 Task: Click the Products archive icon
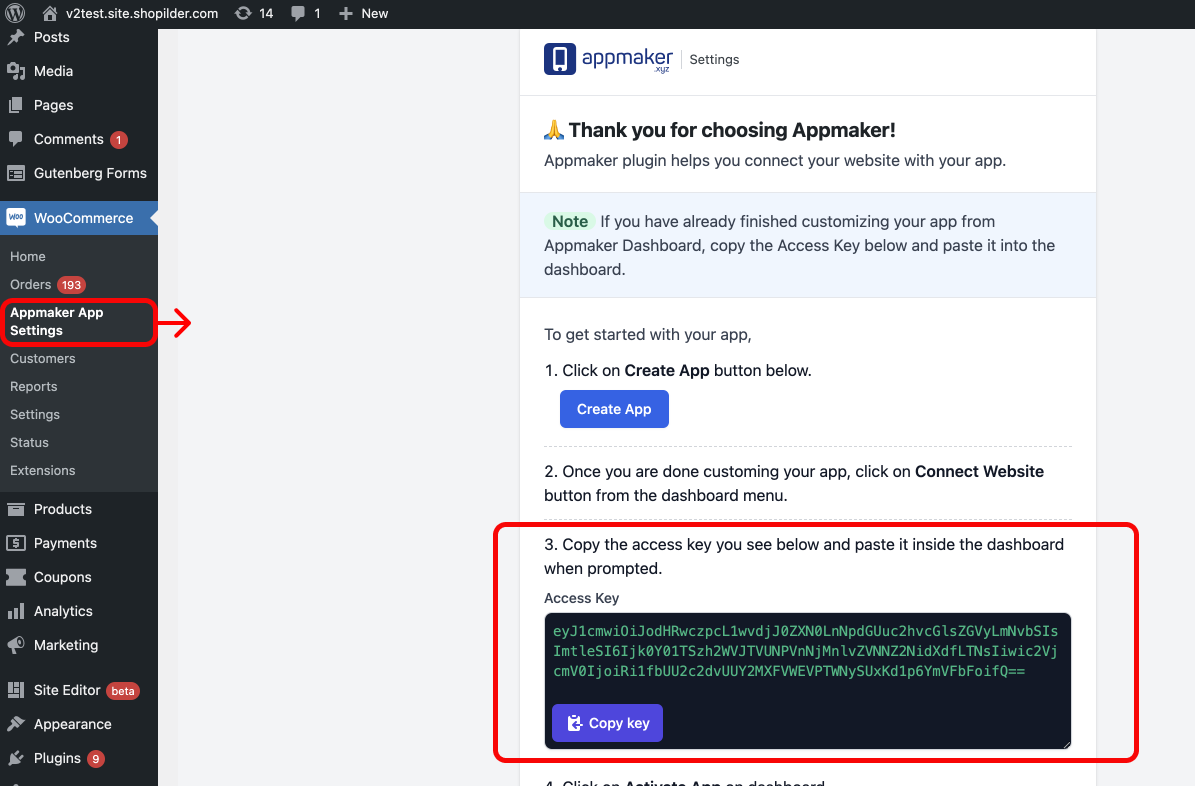(x=16, y=509)
